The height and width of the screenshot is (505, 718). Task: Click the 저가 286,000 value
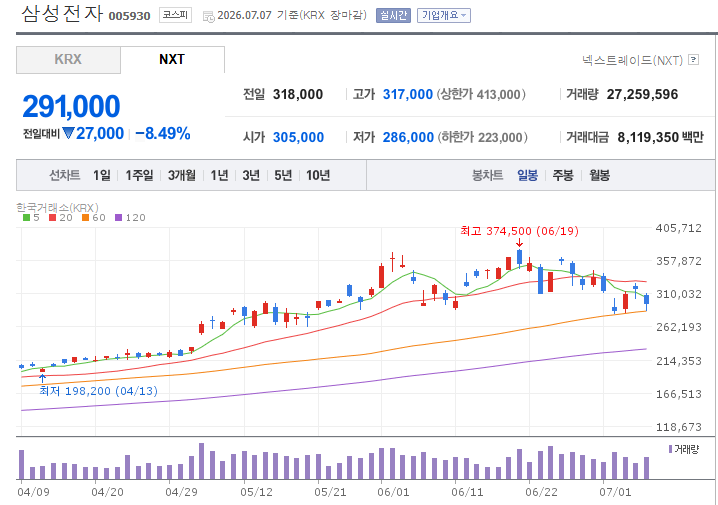(x=408, y=137)
